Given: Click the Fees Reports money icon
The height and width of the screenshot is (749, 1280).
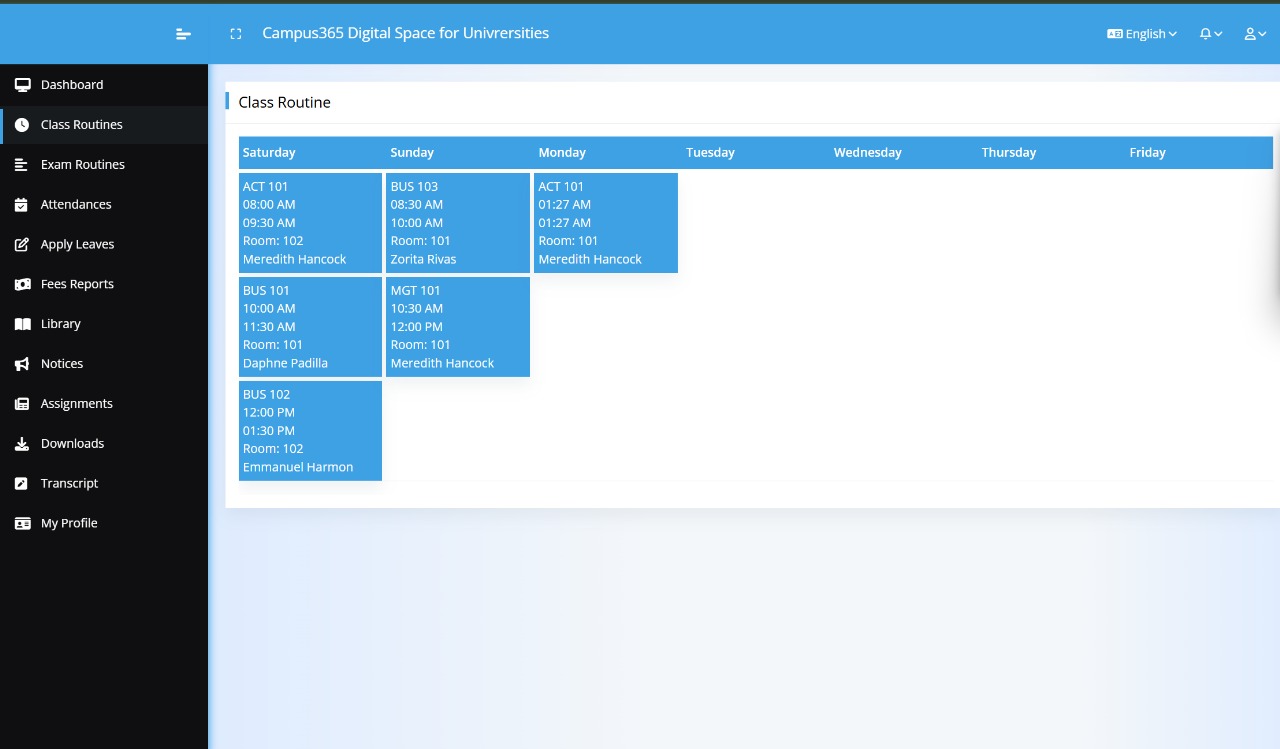Looking at the screenshot, I should (x=22, y=285).
